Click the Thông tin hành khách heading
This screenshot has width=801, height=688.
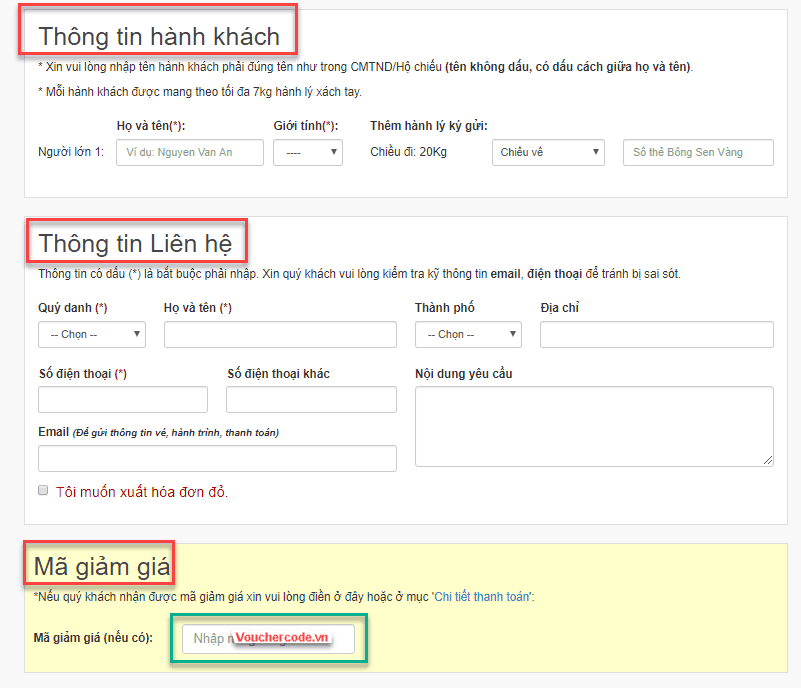coord(158,37)
